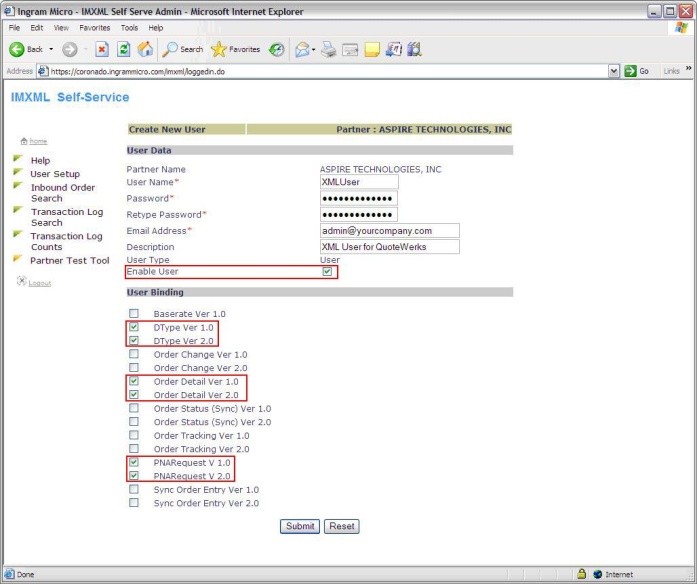Click the SSL lock icon in status bar
The height and width of the screenshot is (584, 697).
[581, 574]
